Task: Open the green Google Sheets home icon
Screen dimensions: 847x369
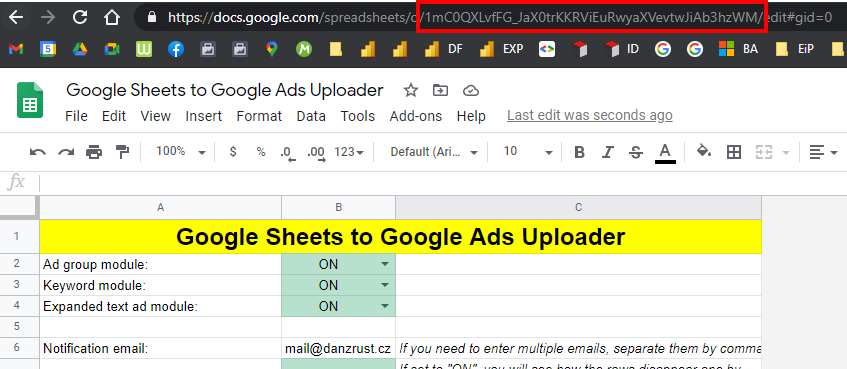Action: (x=30, y=100)
